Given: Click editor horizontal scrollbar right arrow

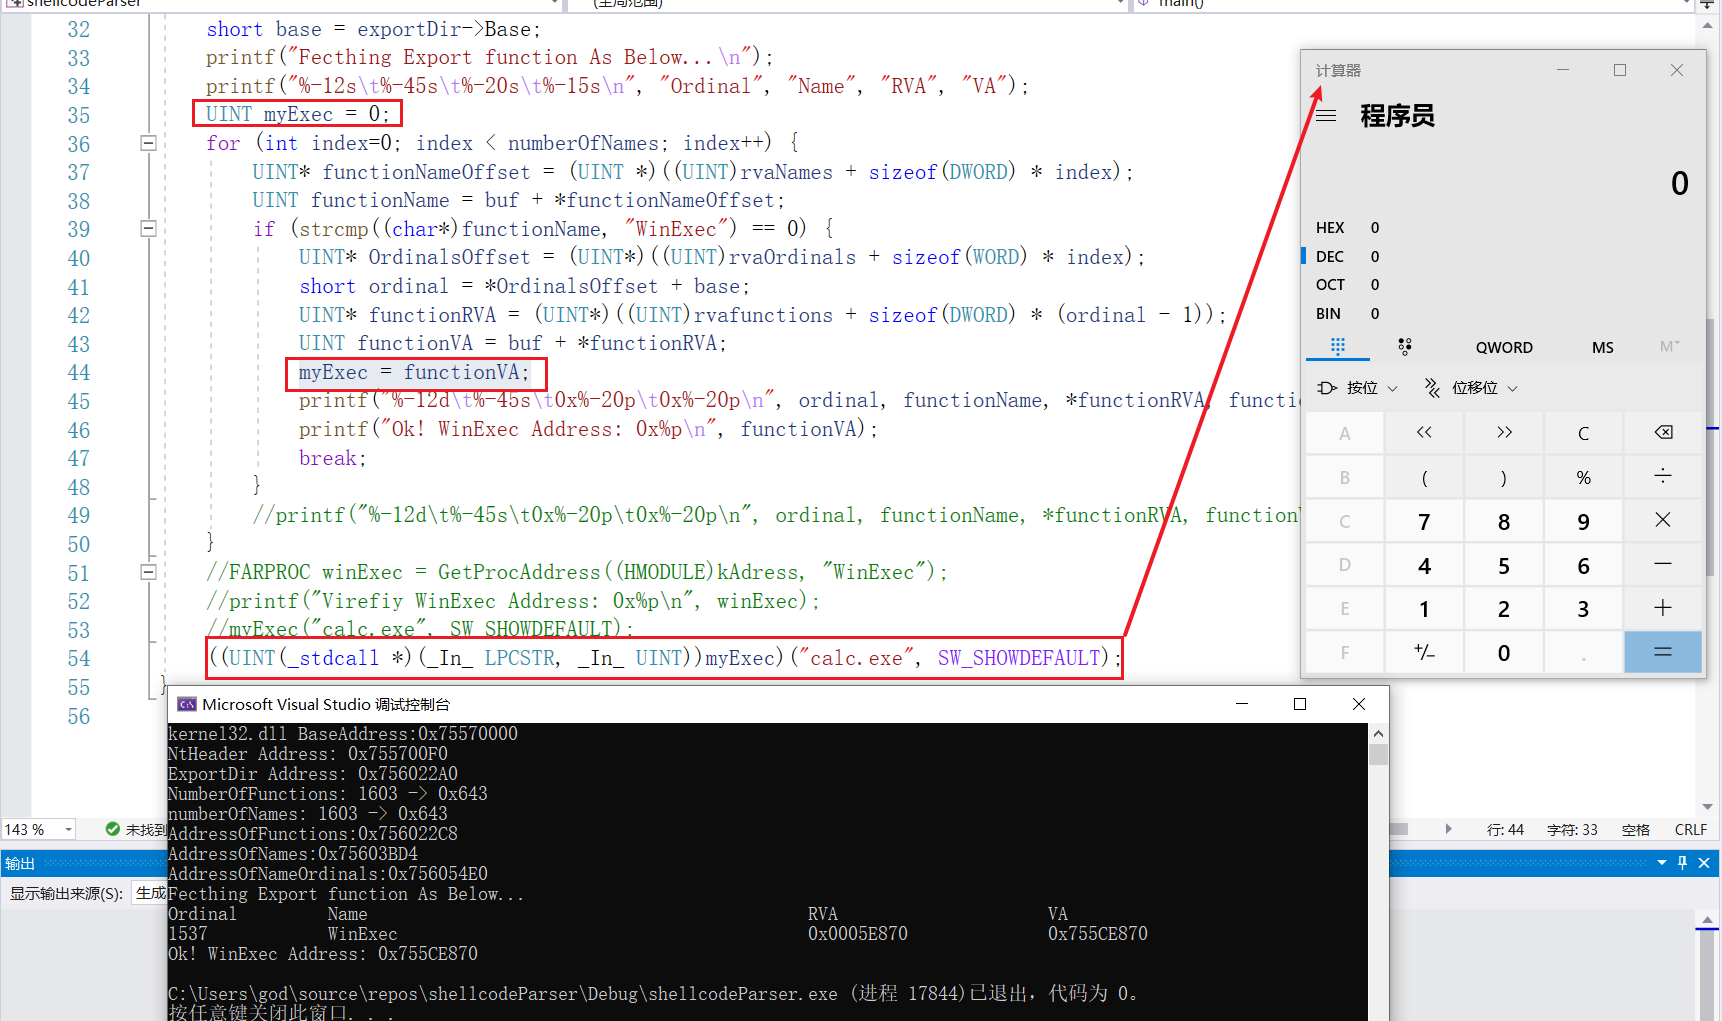Looking at the screenshot, I should pos(1449,829).
